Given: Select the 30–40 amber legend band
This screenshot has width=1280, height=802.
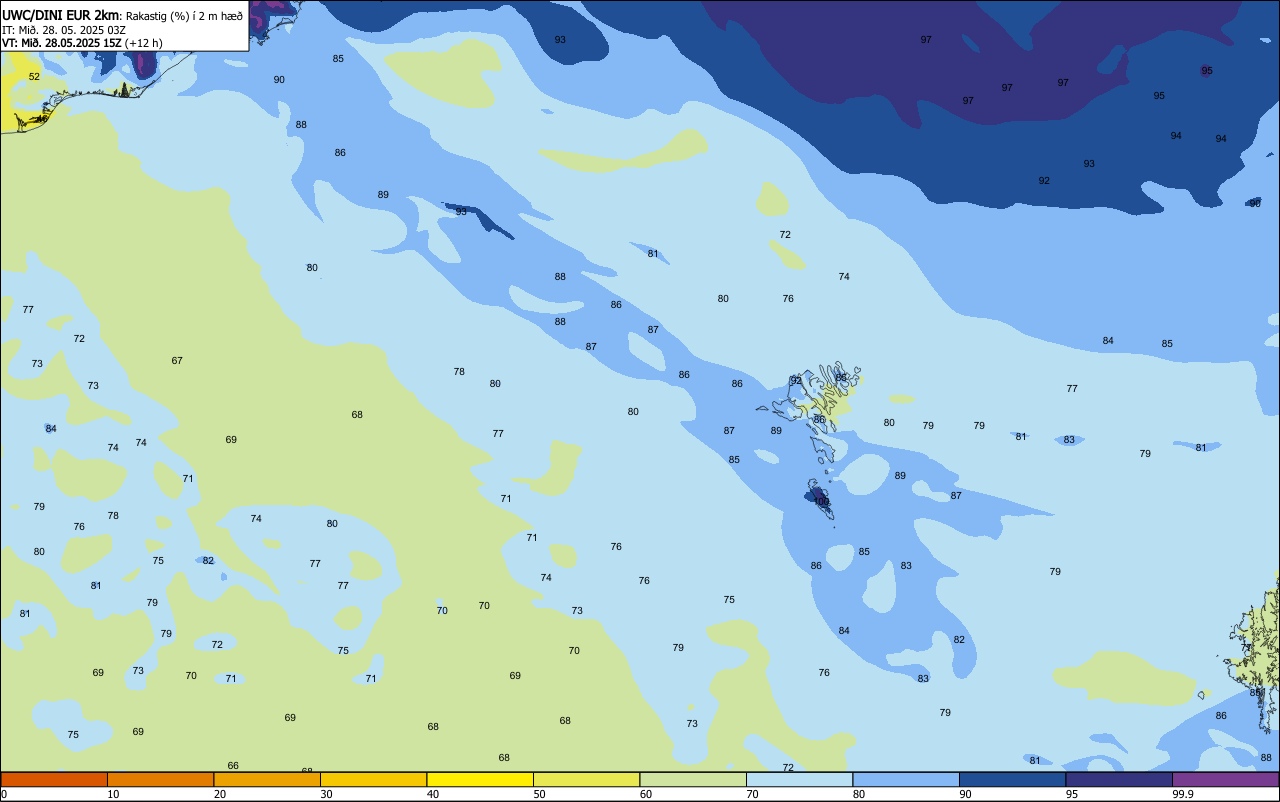Looking at the screenshot, I should pyautogui.click(x=373, y=779).
